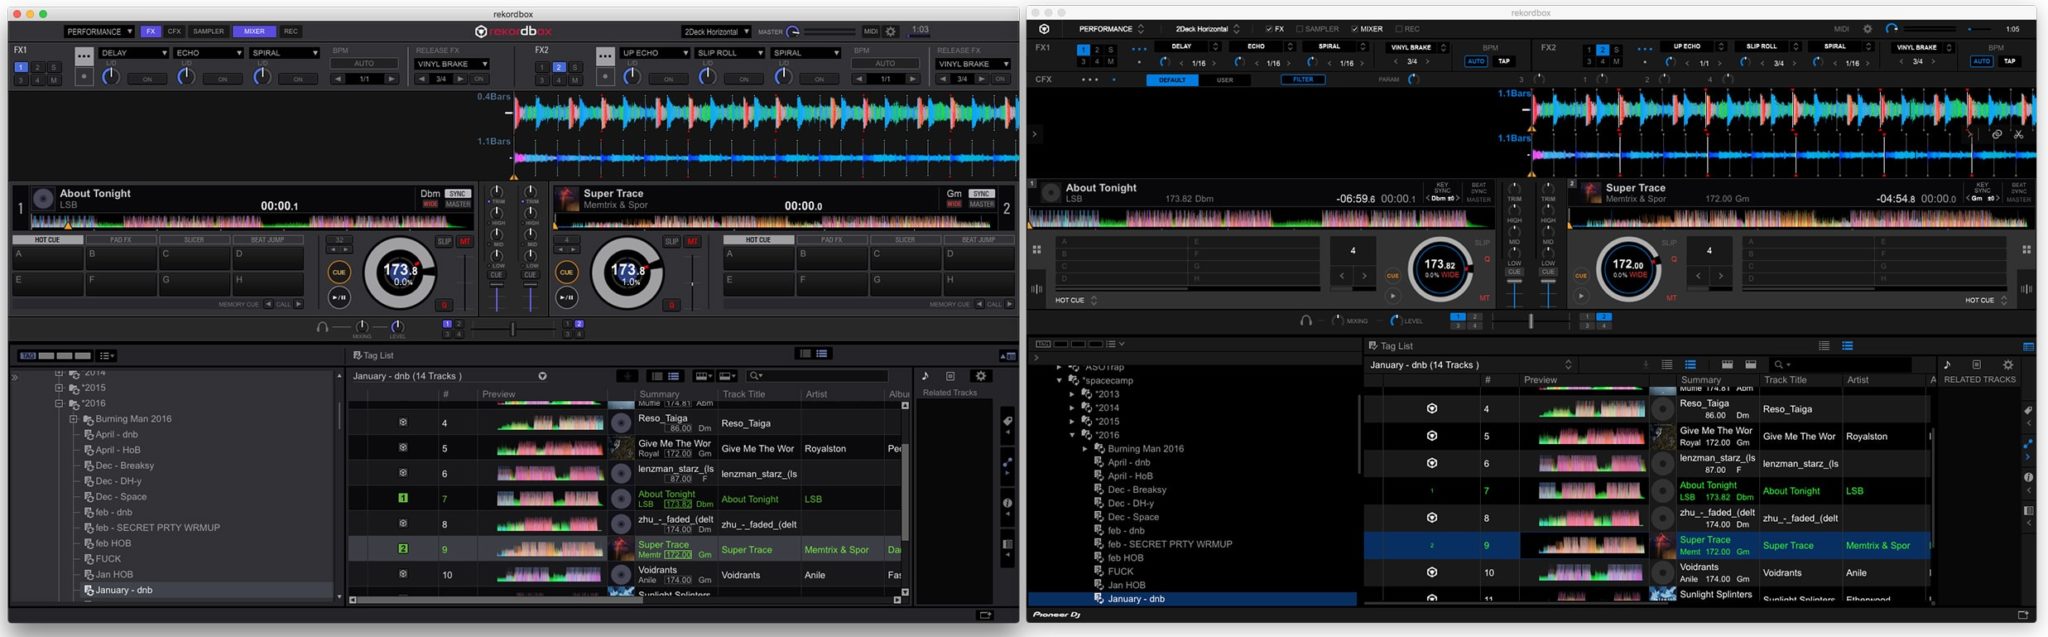Expand Burning Man 2016 folder in left tree
The image size is (2048, 637).
pyautogui.click(x=73, y=420)
